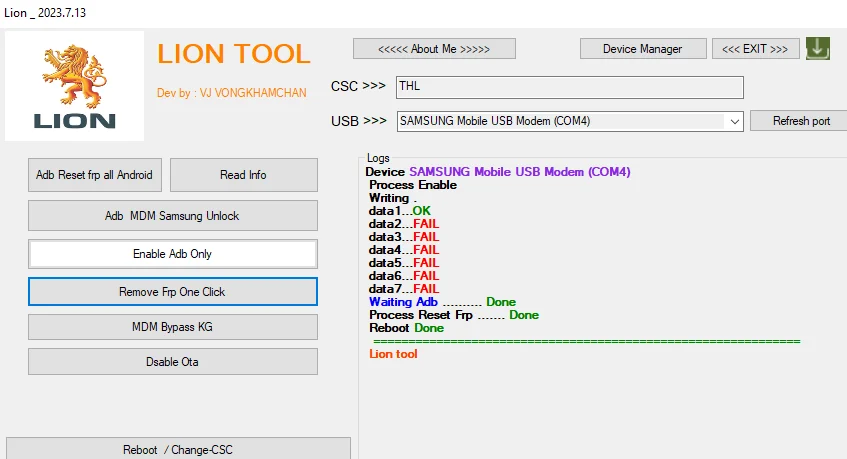Click the data1...OK log line
This screenshot has height=459, width=847.
click(400, 211)
